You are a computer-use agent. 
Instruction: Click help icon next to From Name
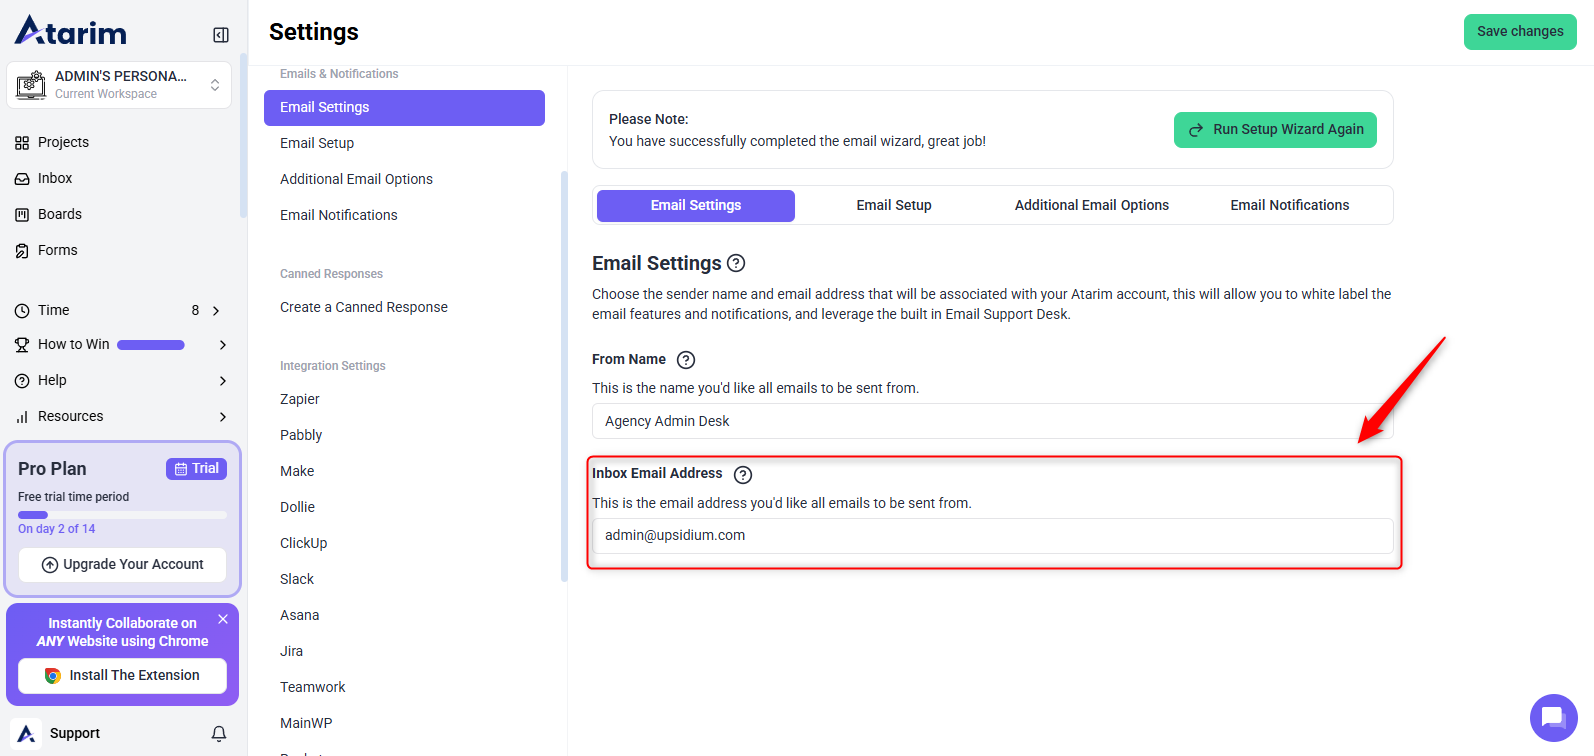click(x=686, y=360)
